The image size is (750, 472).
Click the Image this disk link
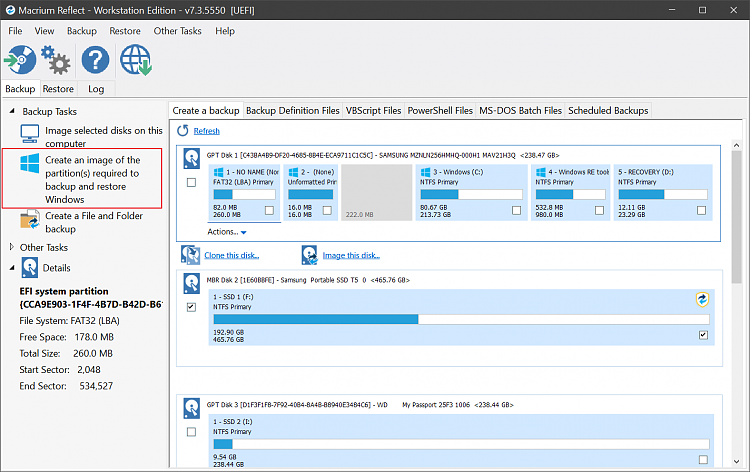pyautogui.click(x=351, y=255)
